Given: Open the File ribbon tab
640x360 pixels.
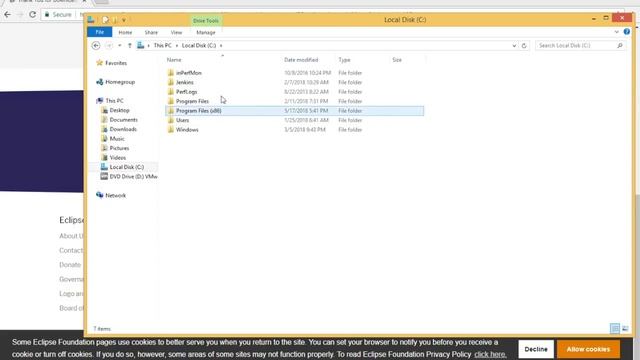Looking at the screenshot, I should click(x=100, y=32).
